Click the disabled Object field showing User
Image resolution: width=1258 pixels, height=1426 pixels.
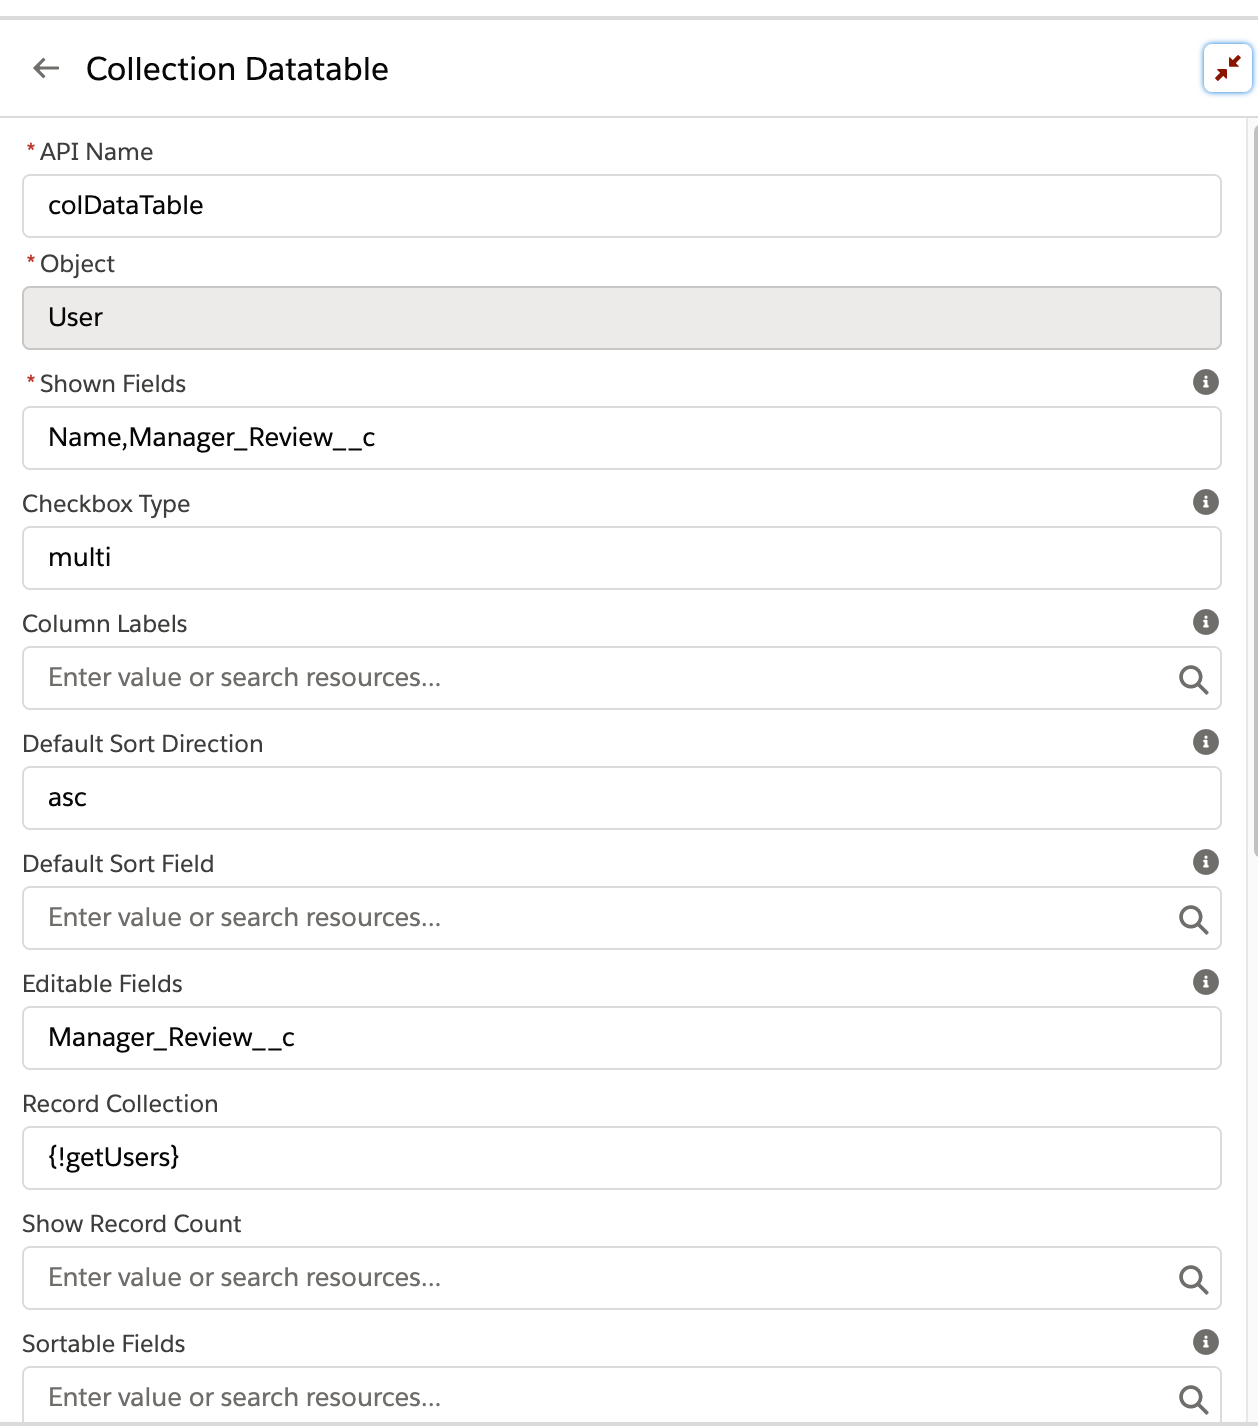tap(620, 317)
